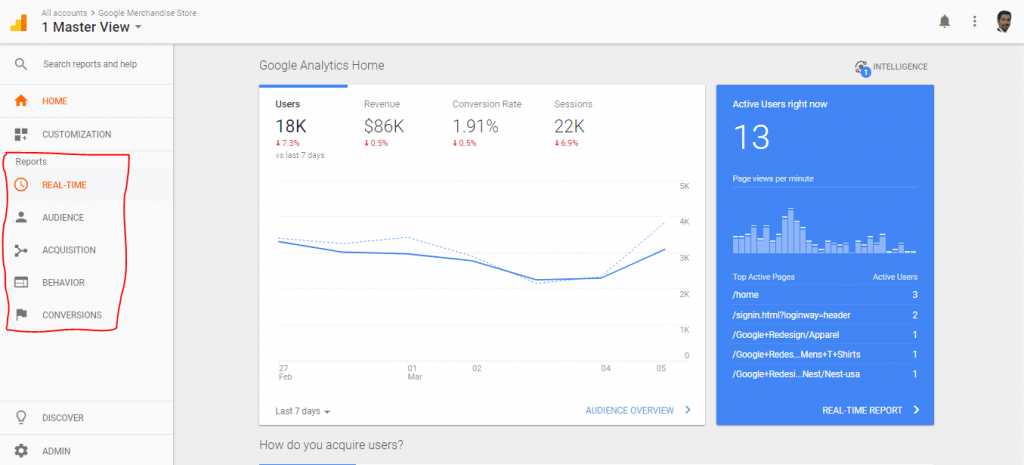Click the 13 active users number

pos(751,138)
